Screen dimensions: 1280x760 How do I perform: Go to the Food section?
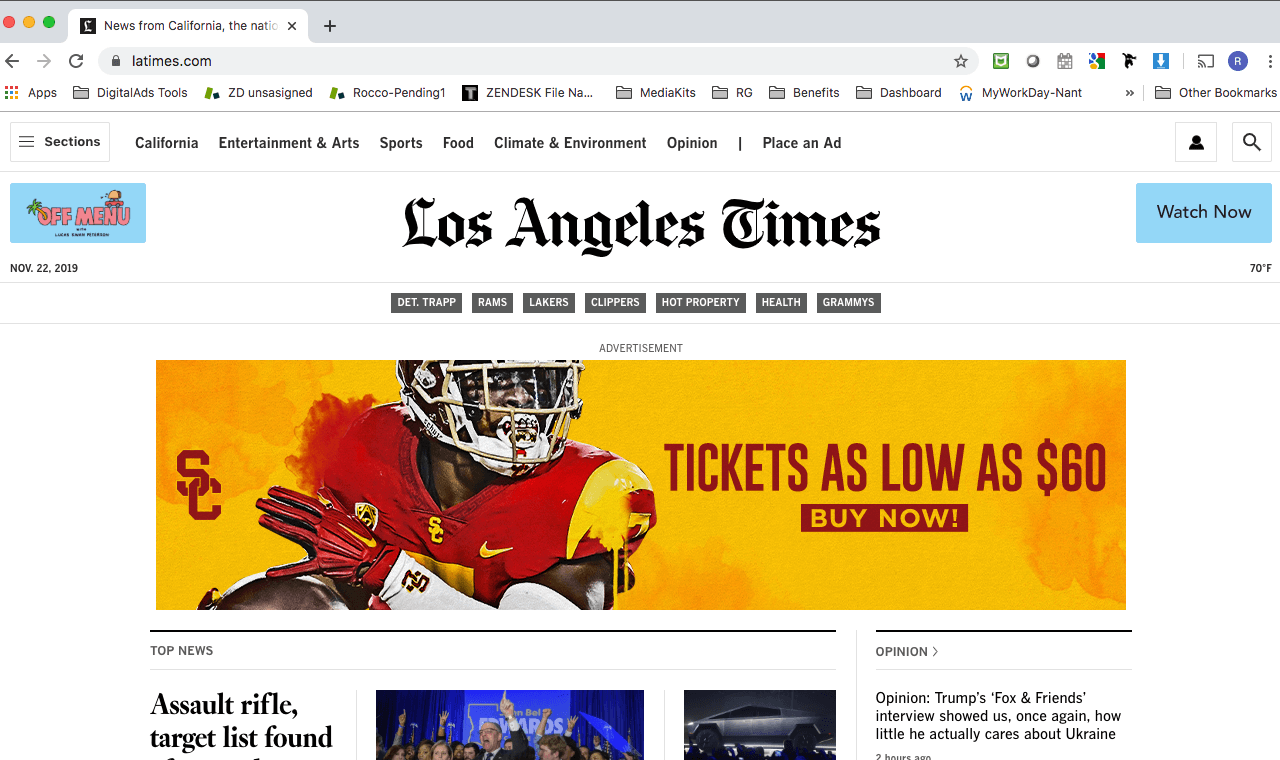tap(458, 143)
